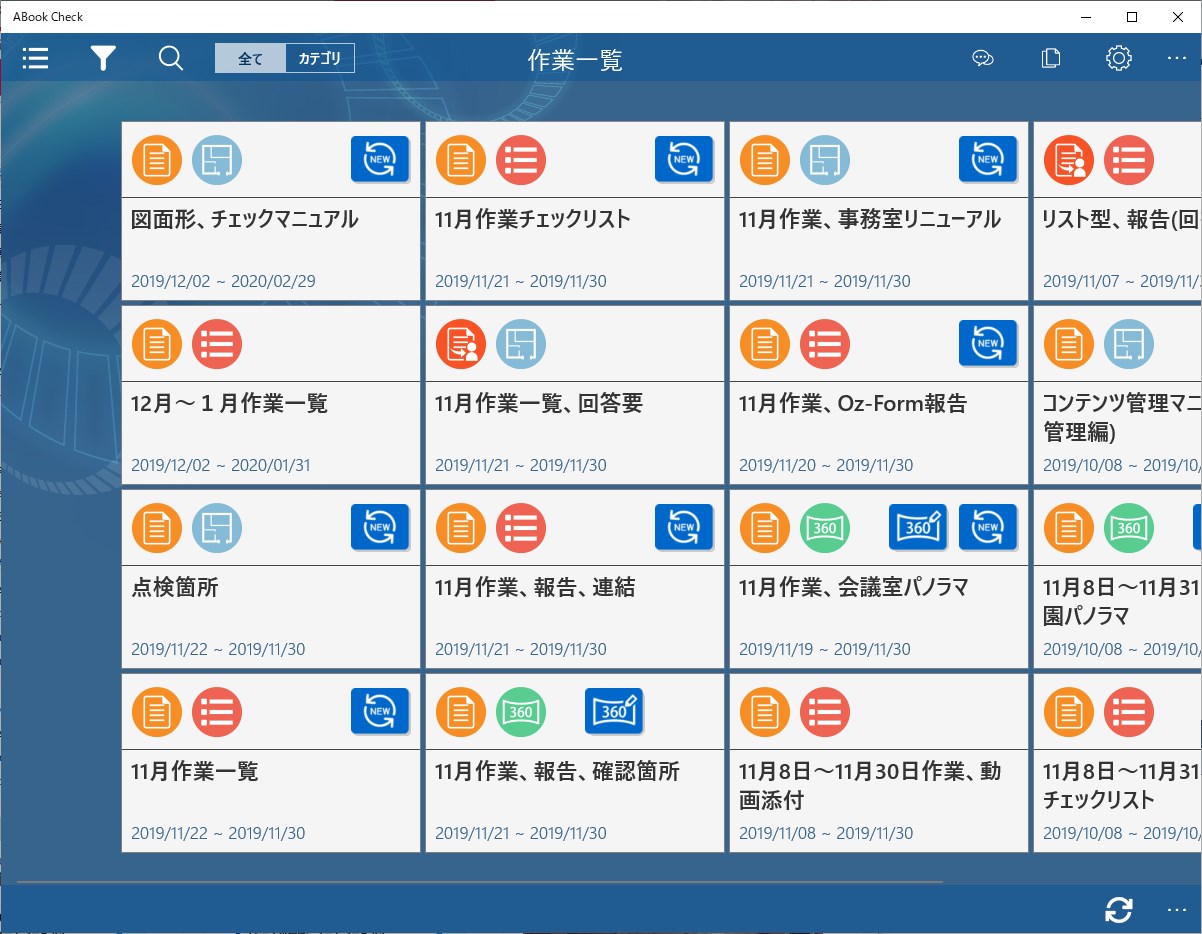Click floor plan icon on 11月作業一覧、回答要 card
Image resolution: width=1202 pixels, height=934 pixels.
(521, 344)
